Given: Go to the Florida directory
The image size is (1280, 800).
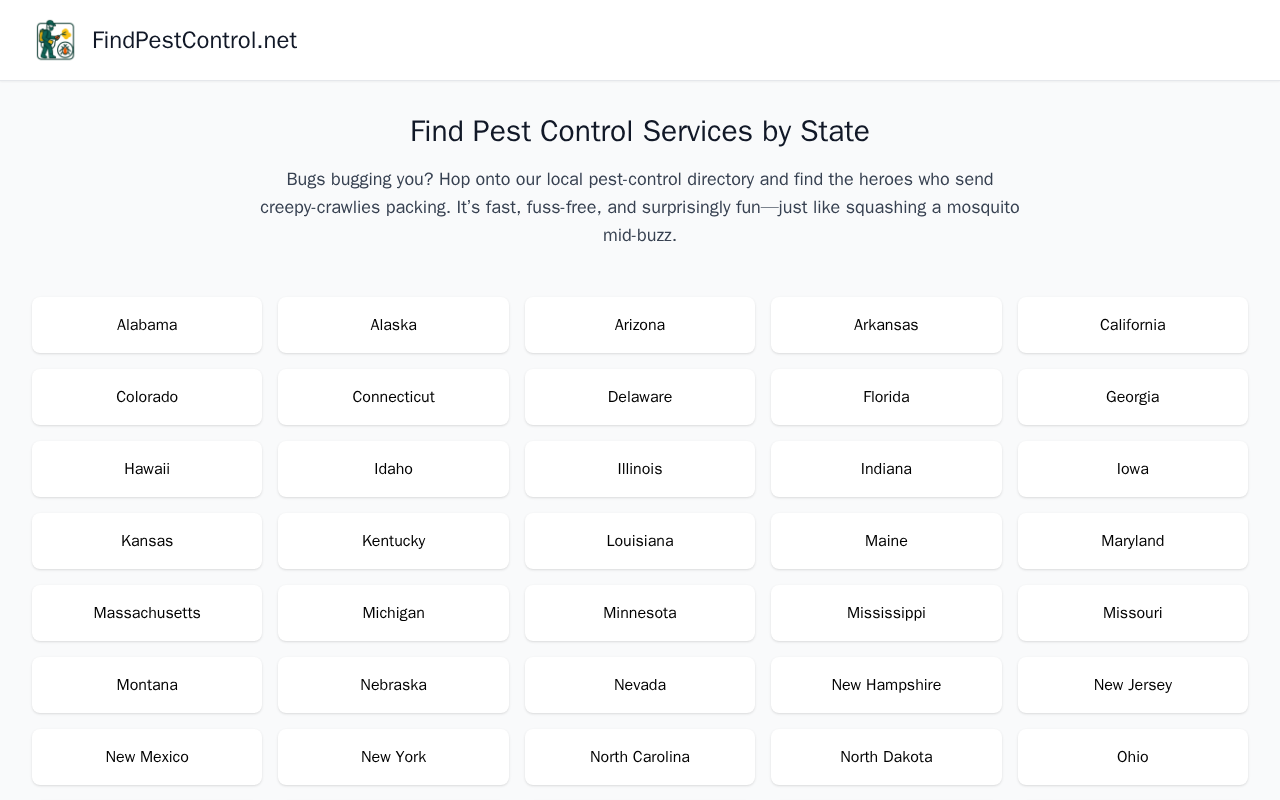Looking at the screenshot, I should click(886, 397).
